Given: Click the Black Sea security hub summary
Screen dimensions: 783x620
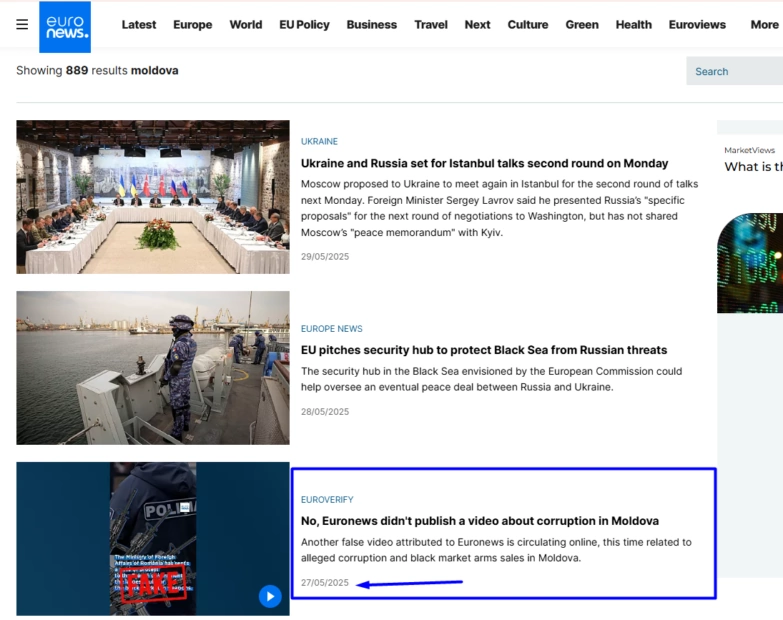Looking at the screenshot, I should [491, 379].
